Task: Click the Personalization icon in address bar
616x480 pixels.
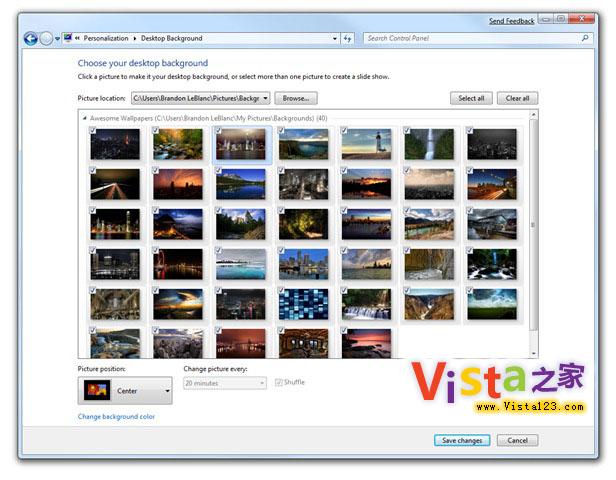Action: point(68,38)
